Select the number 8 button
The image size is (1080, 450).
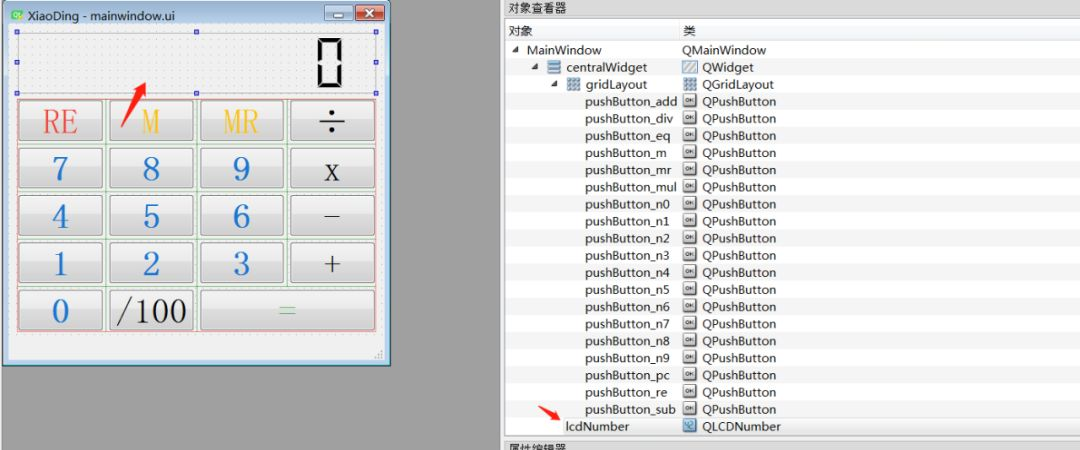[x=151, y=168]
